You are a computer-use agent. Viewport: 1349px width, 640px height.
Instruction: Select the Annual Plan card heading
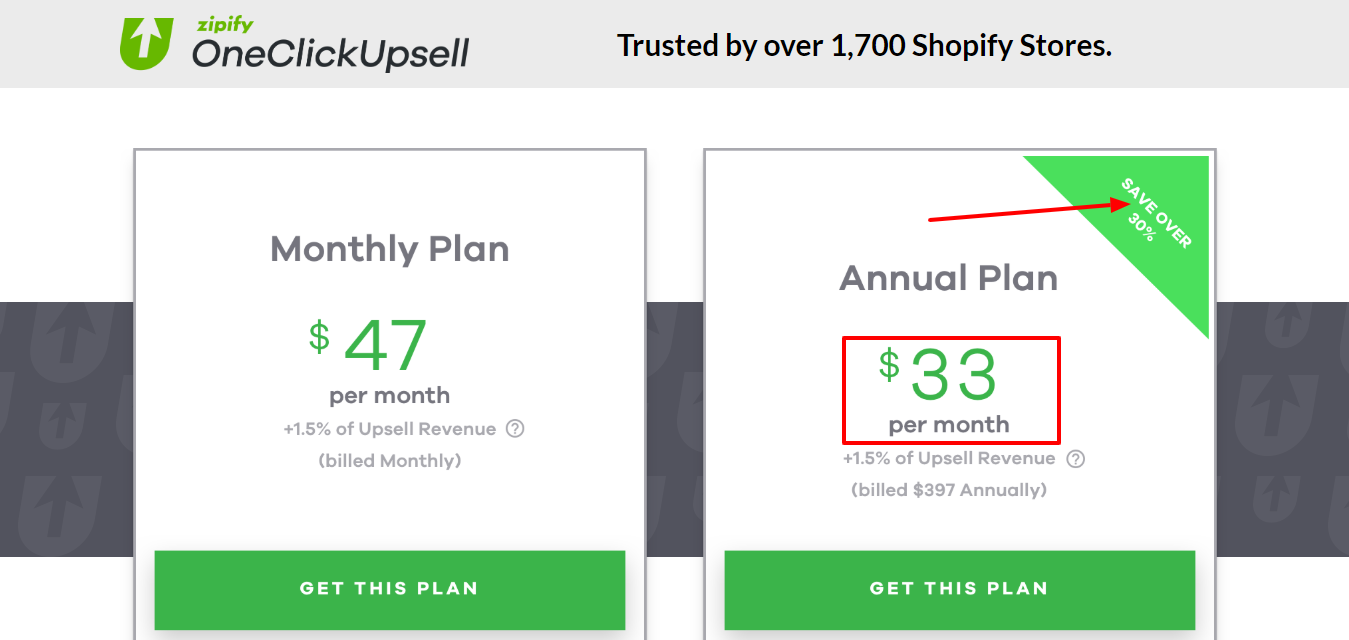[x=948, y=278]
